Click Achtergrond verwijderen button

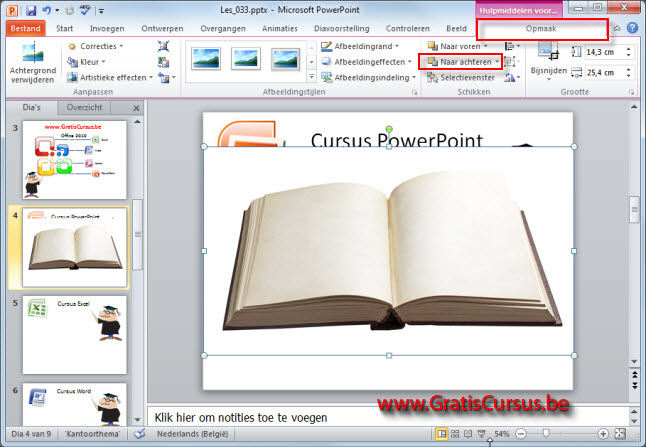point(33,63)
